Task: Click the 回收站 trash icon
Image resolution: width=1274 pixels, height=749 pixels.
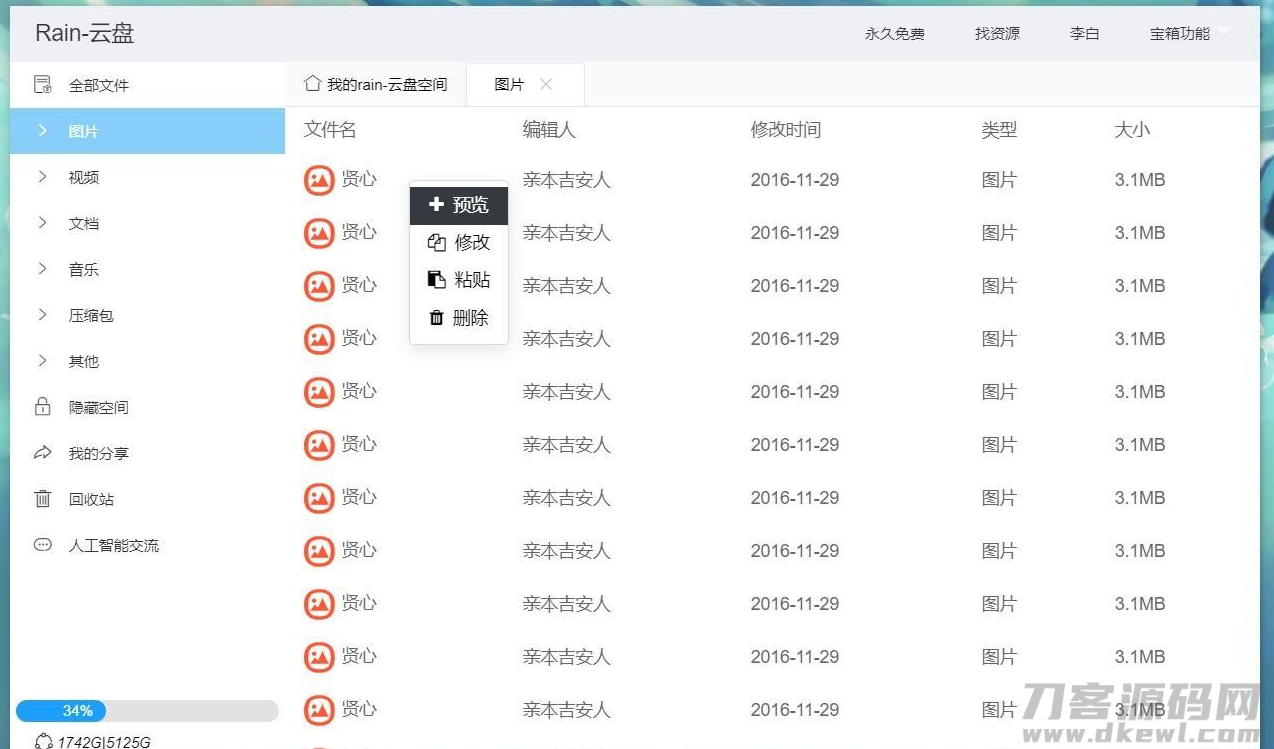Action: coord(43,499)
